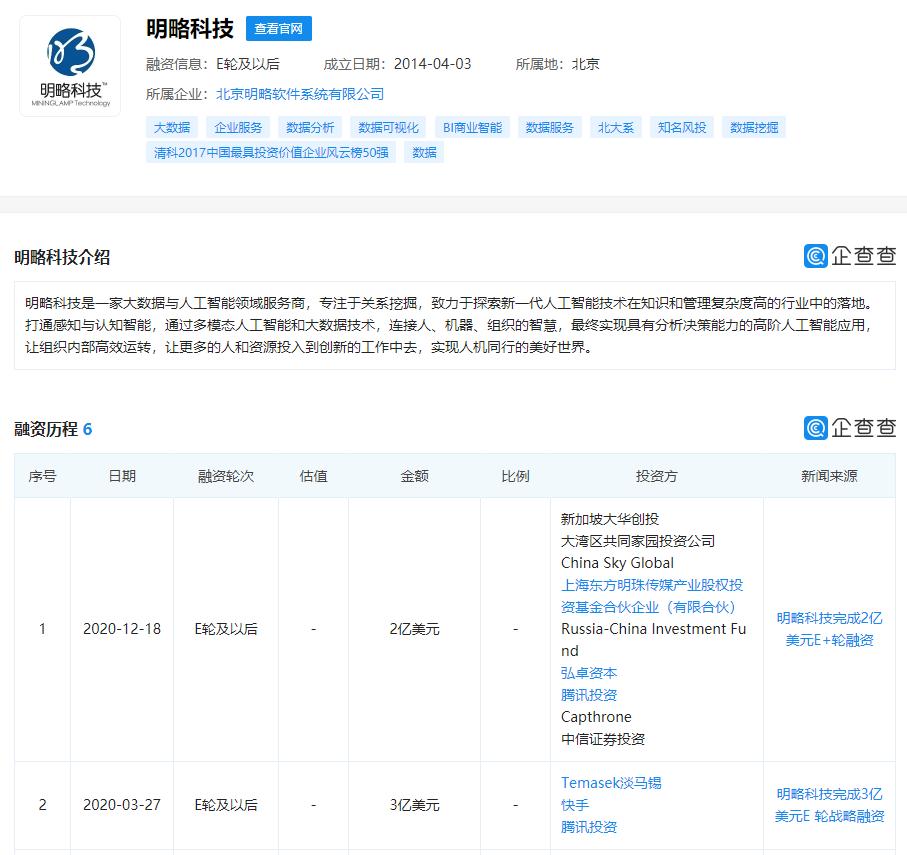907x855 pixels.
Task: Click the date cell 2020-03-27
Action: click(122, 805)
